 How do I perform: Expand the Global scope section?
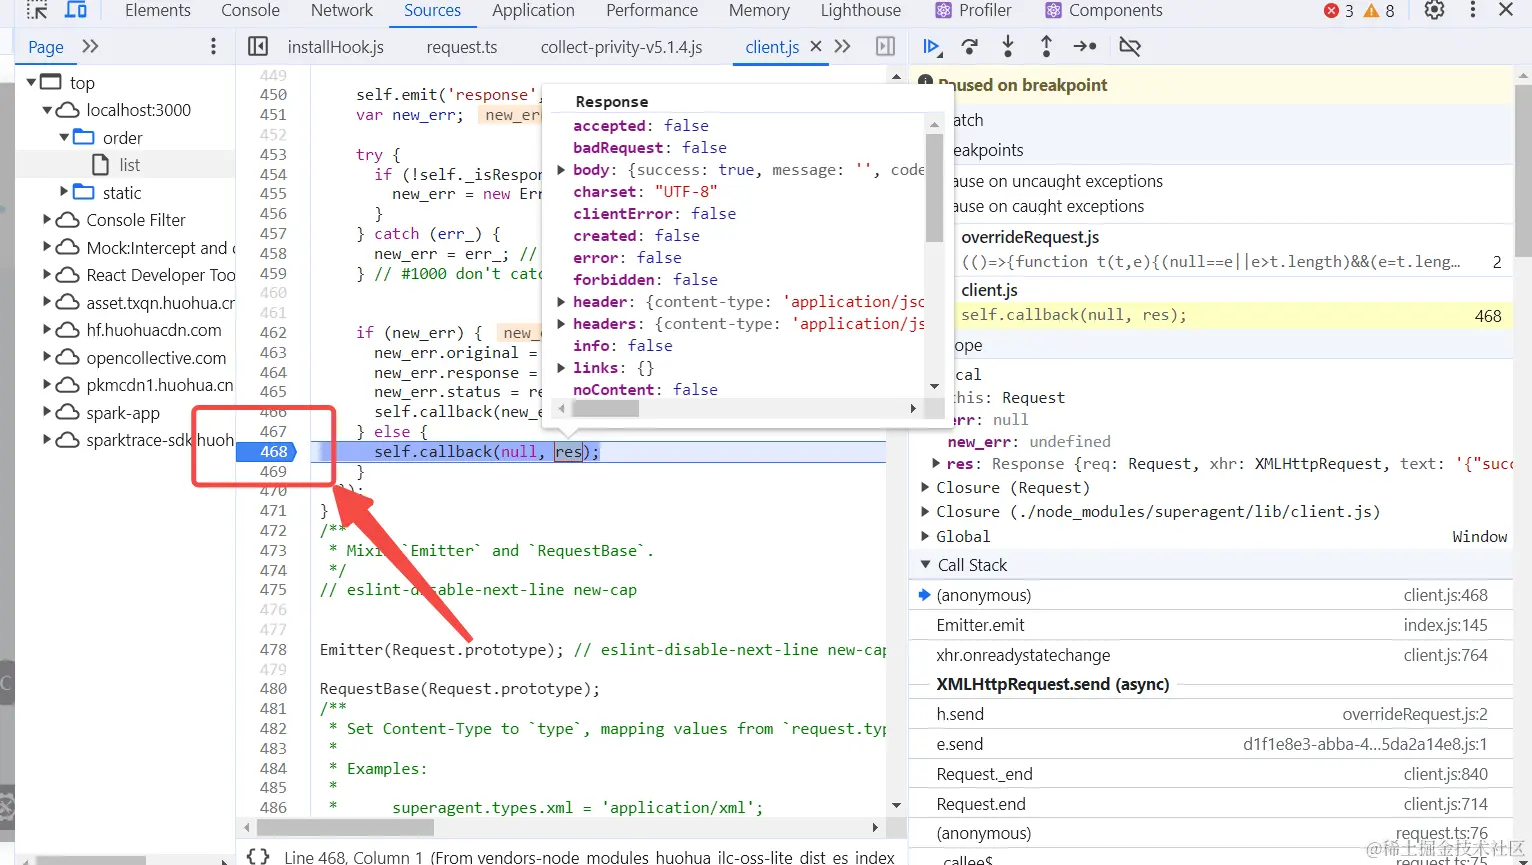coord(925,537)
